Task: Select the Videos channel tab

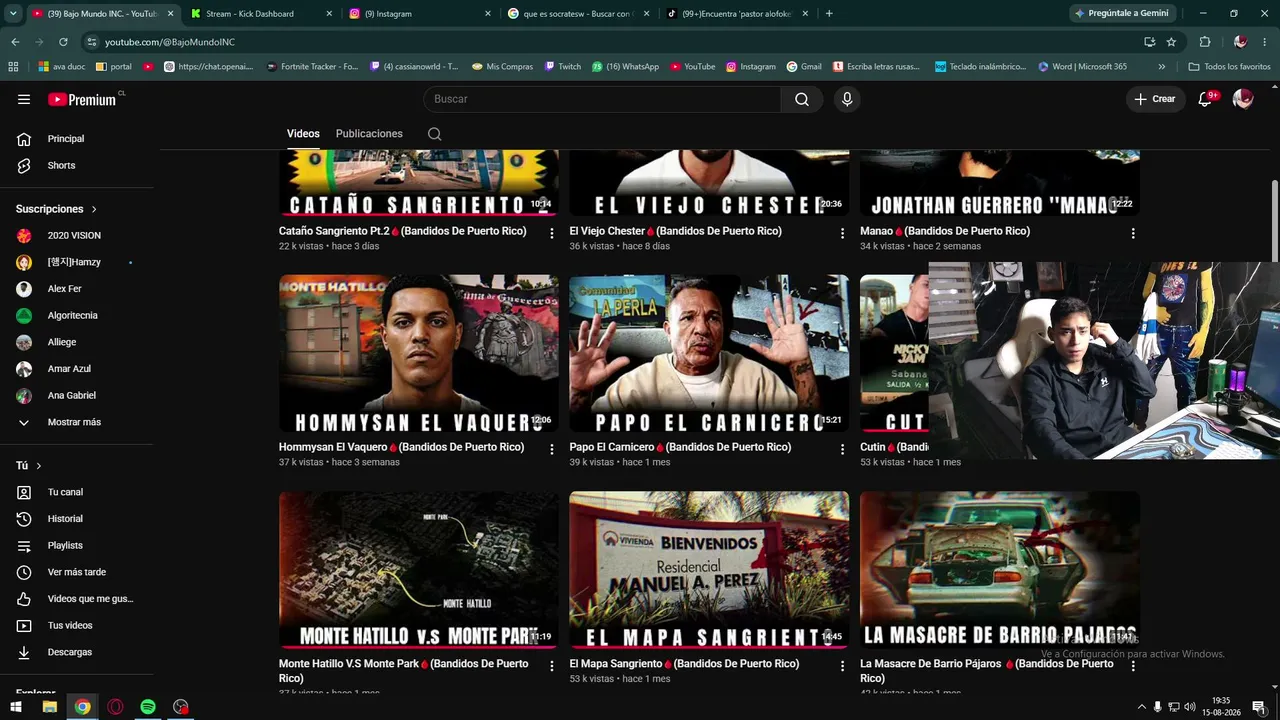Action: coord(303,134)
